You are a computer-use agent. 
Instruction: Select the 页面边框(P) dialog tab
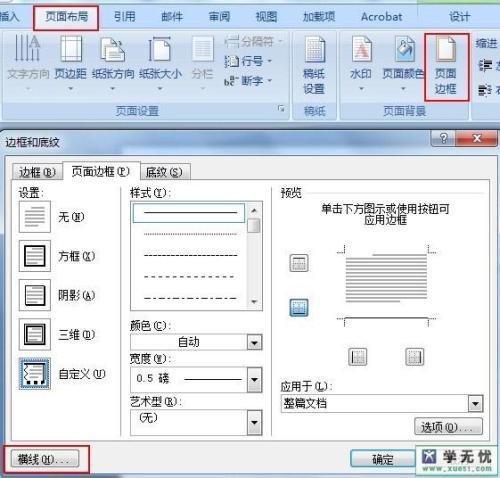click(x=101, y=171)
